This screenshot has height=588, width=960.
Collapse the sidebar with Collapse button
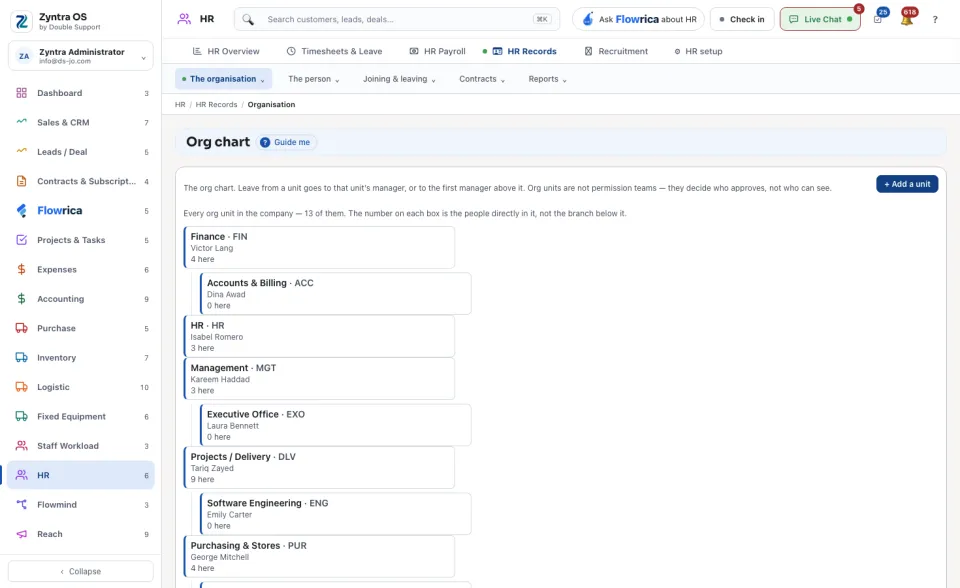(x=81, y=571)
